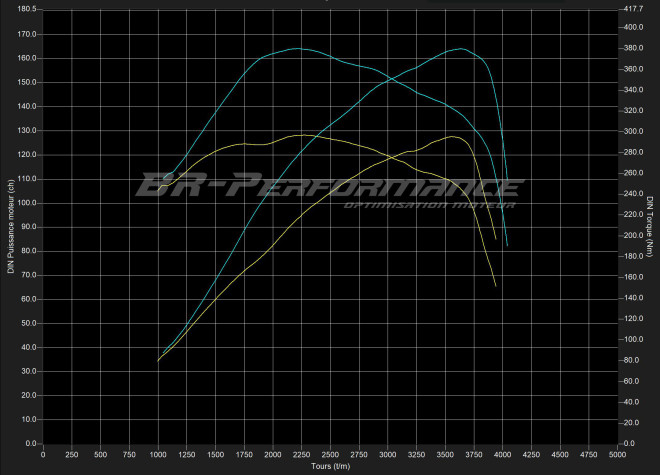Select the 4000 tick on the RPM axis
This screenshot has height=475, width=660.
click(x=502, y=455)
